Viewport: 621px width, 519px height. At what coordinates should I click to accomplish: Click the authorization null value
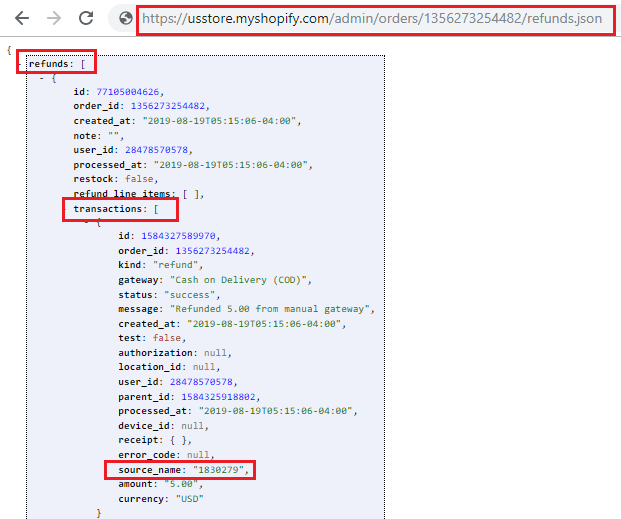point(215,353)
